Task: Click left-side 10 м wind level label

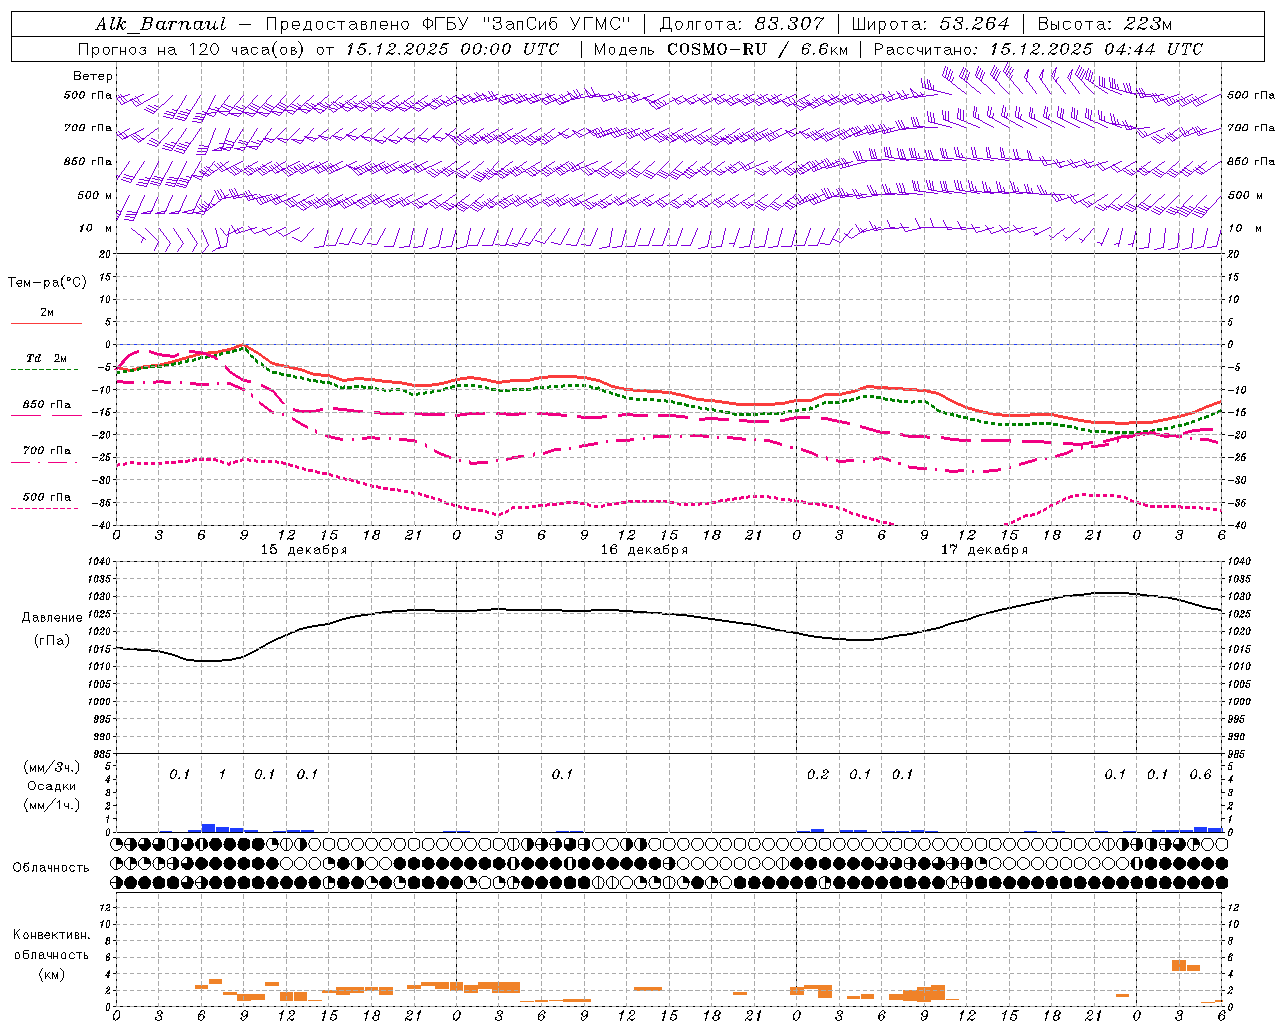Action: pyautogui.click(x=95, y=228)
